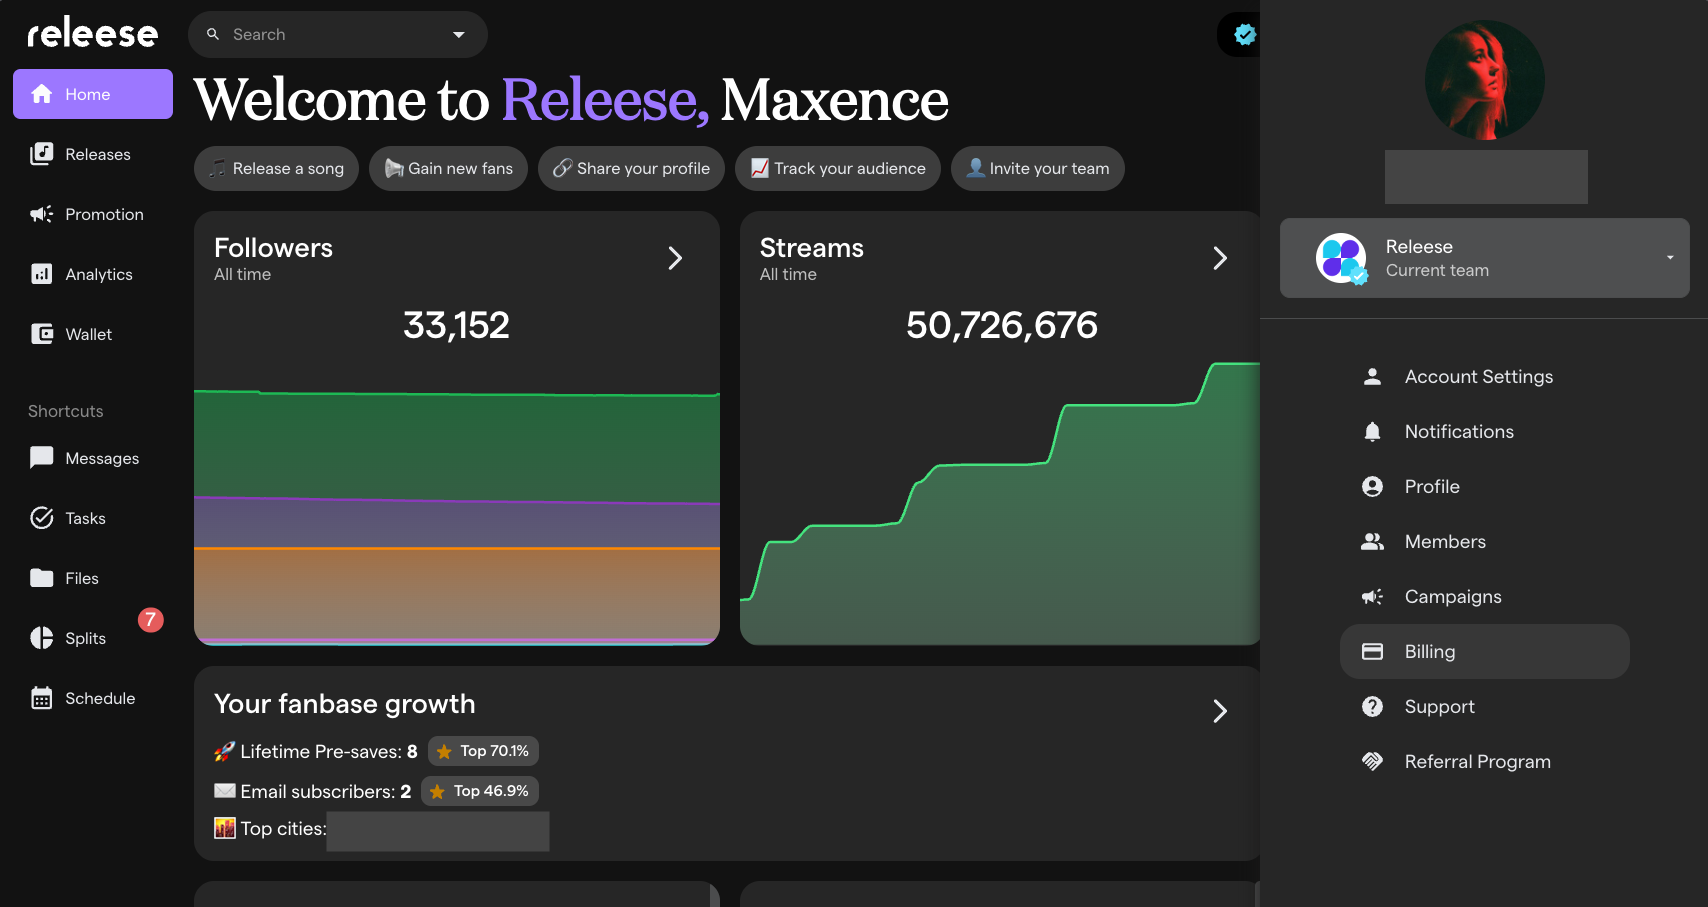Click the Invite your team button
The height and width of the screenshot is (907, 1708).
(x=1038, y=169)
